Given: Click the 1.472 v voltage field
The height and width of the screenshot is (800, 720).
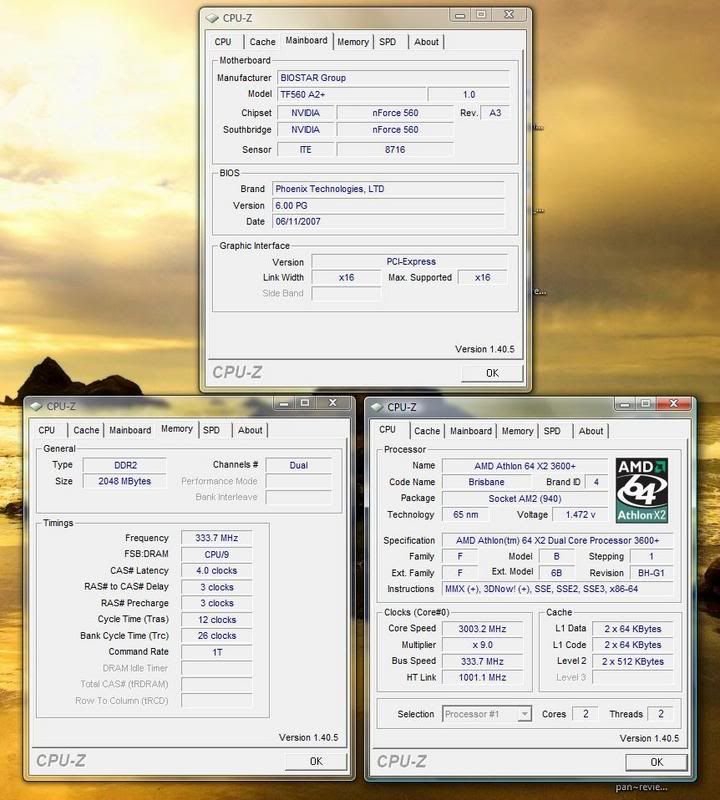Looking at the screenshot, I should pos(580,515).
